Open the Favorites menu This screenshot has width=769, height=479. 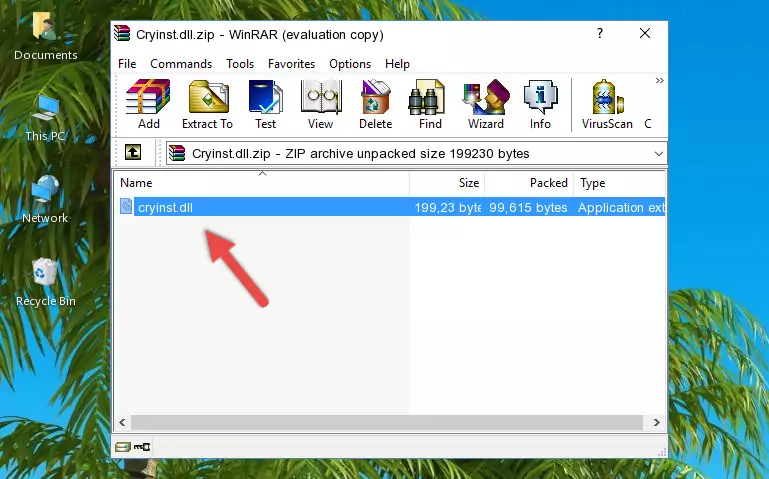click(x=291, y=64)
